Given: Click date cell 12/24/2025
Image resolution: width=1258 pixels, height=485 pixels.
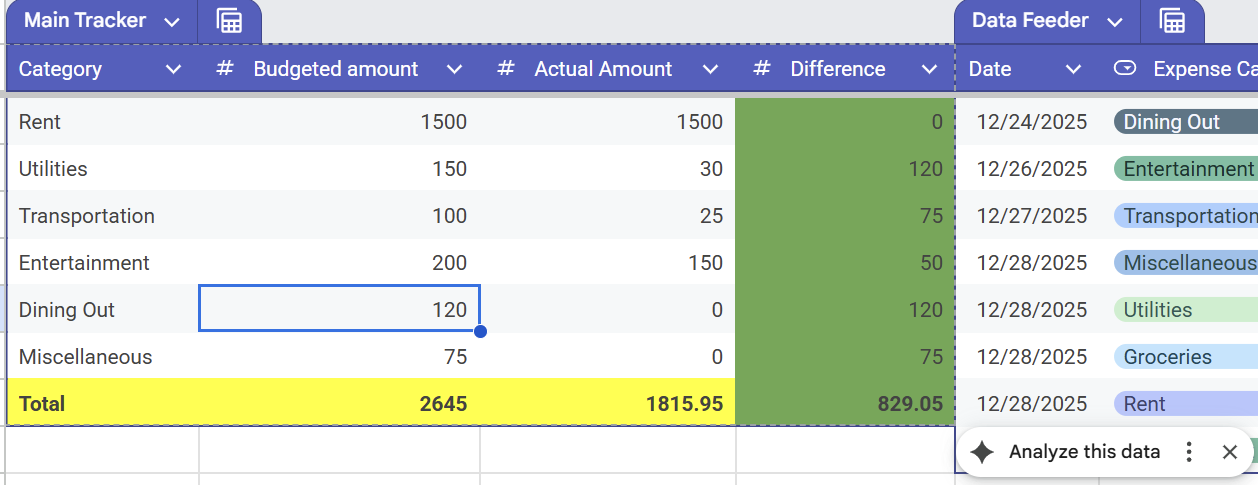Looking at the screenshot, I should pyautogui.click(x=1030, y=122).
